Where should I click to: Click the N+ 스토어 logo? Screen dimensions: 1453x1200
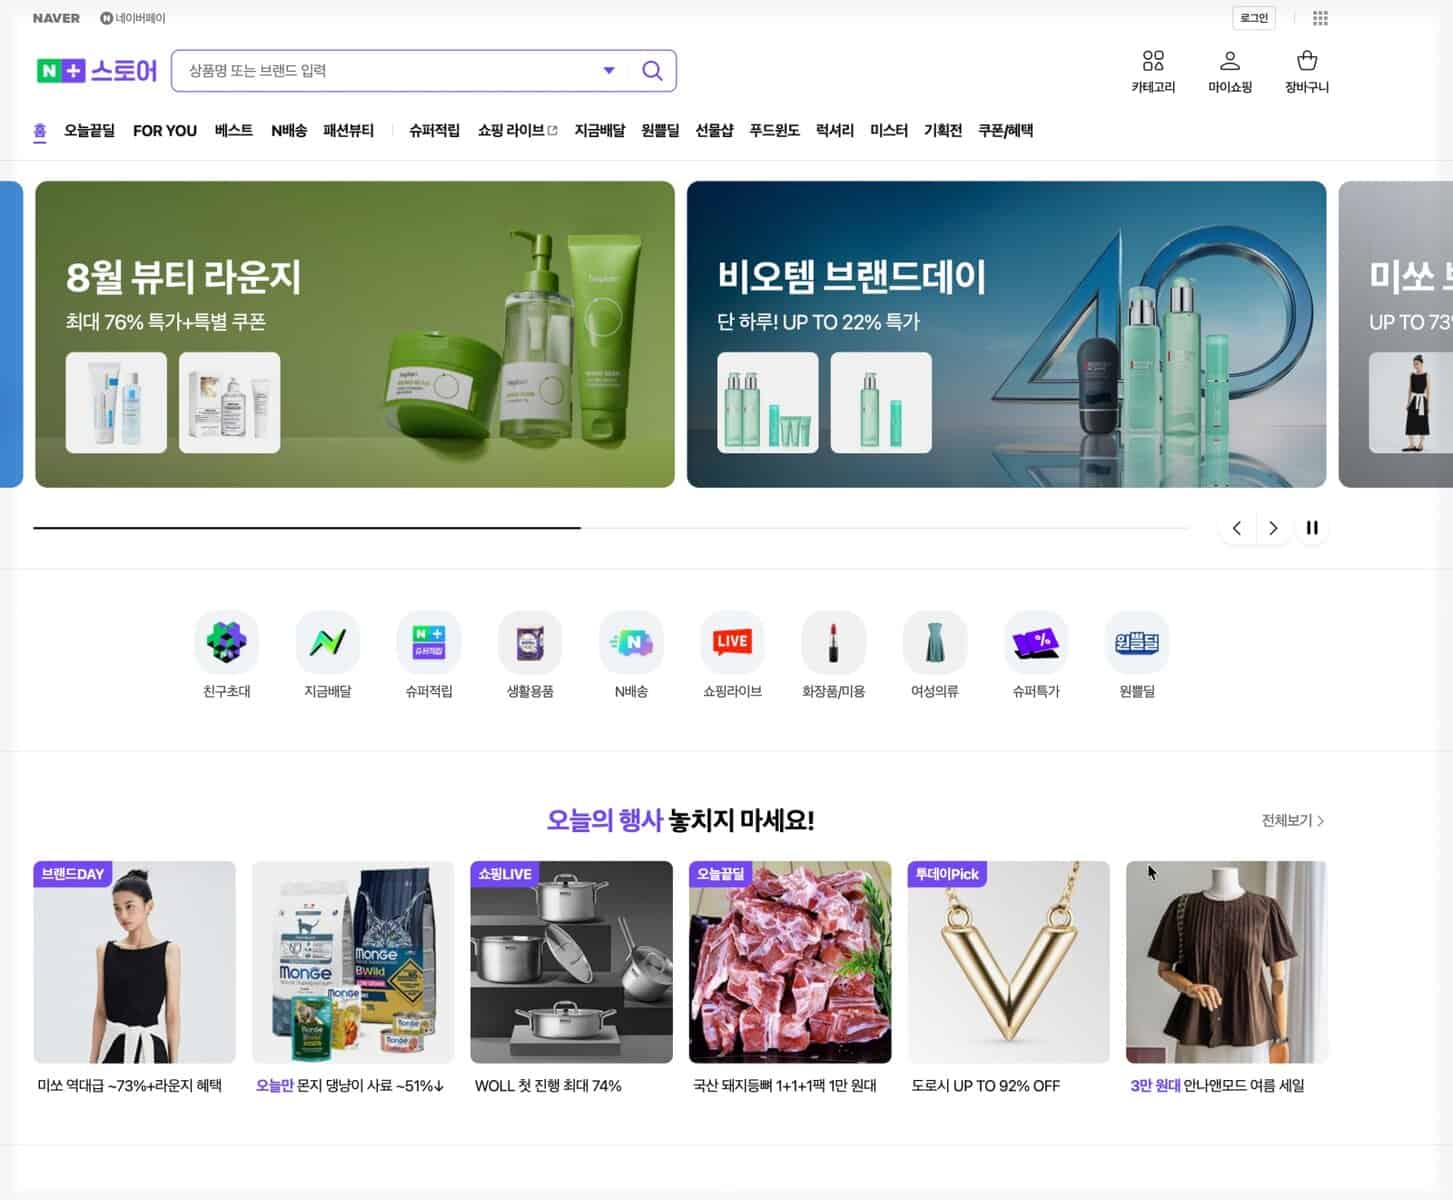(97, 71)
